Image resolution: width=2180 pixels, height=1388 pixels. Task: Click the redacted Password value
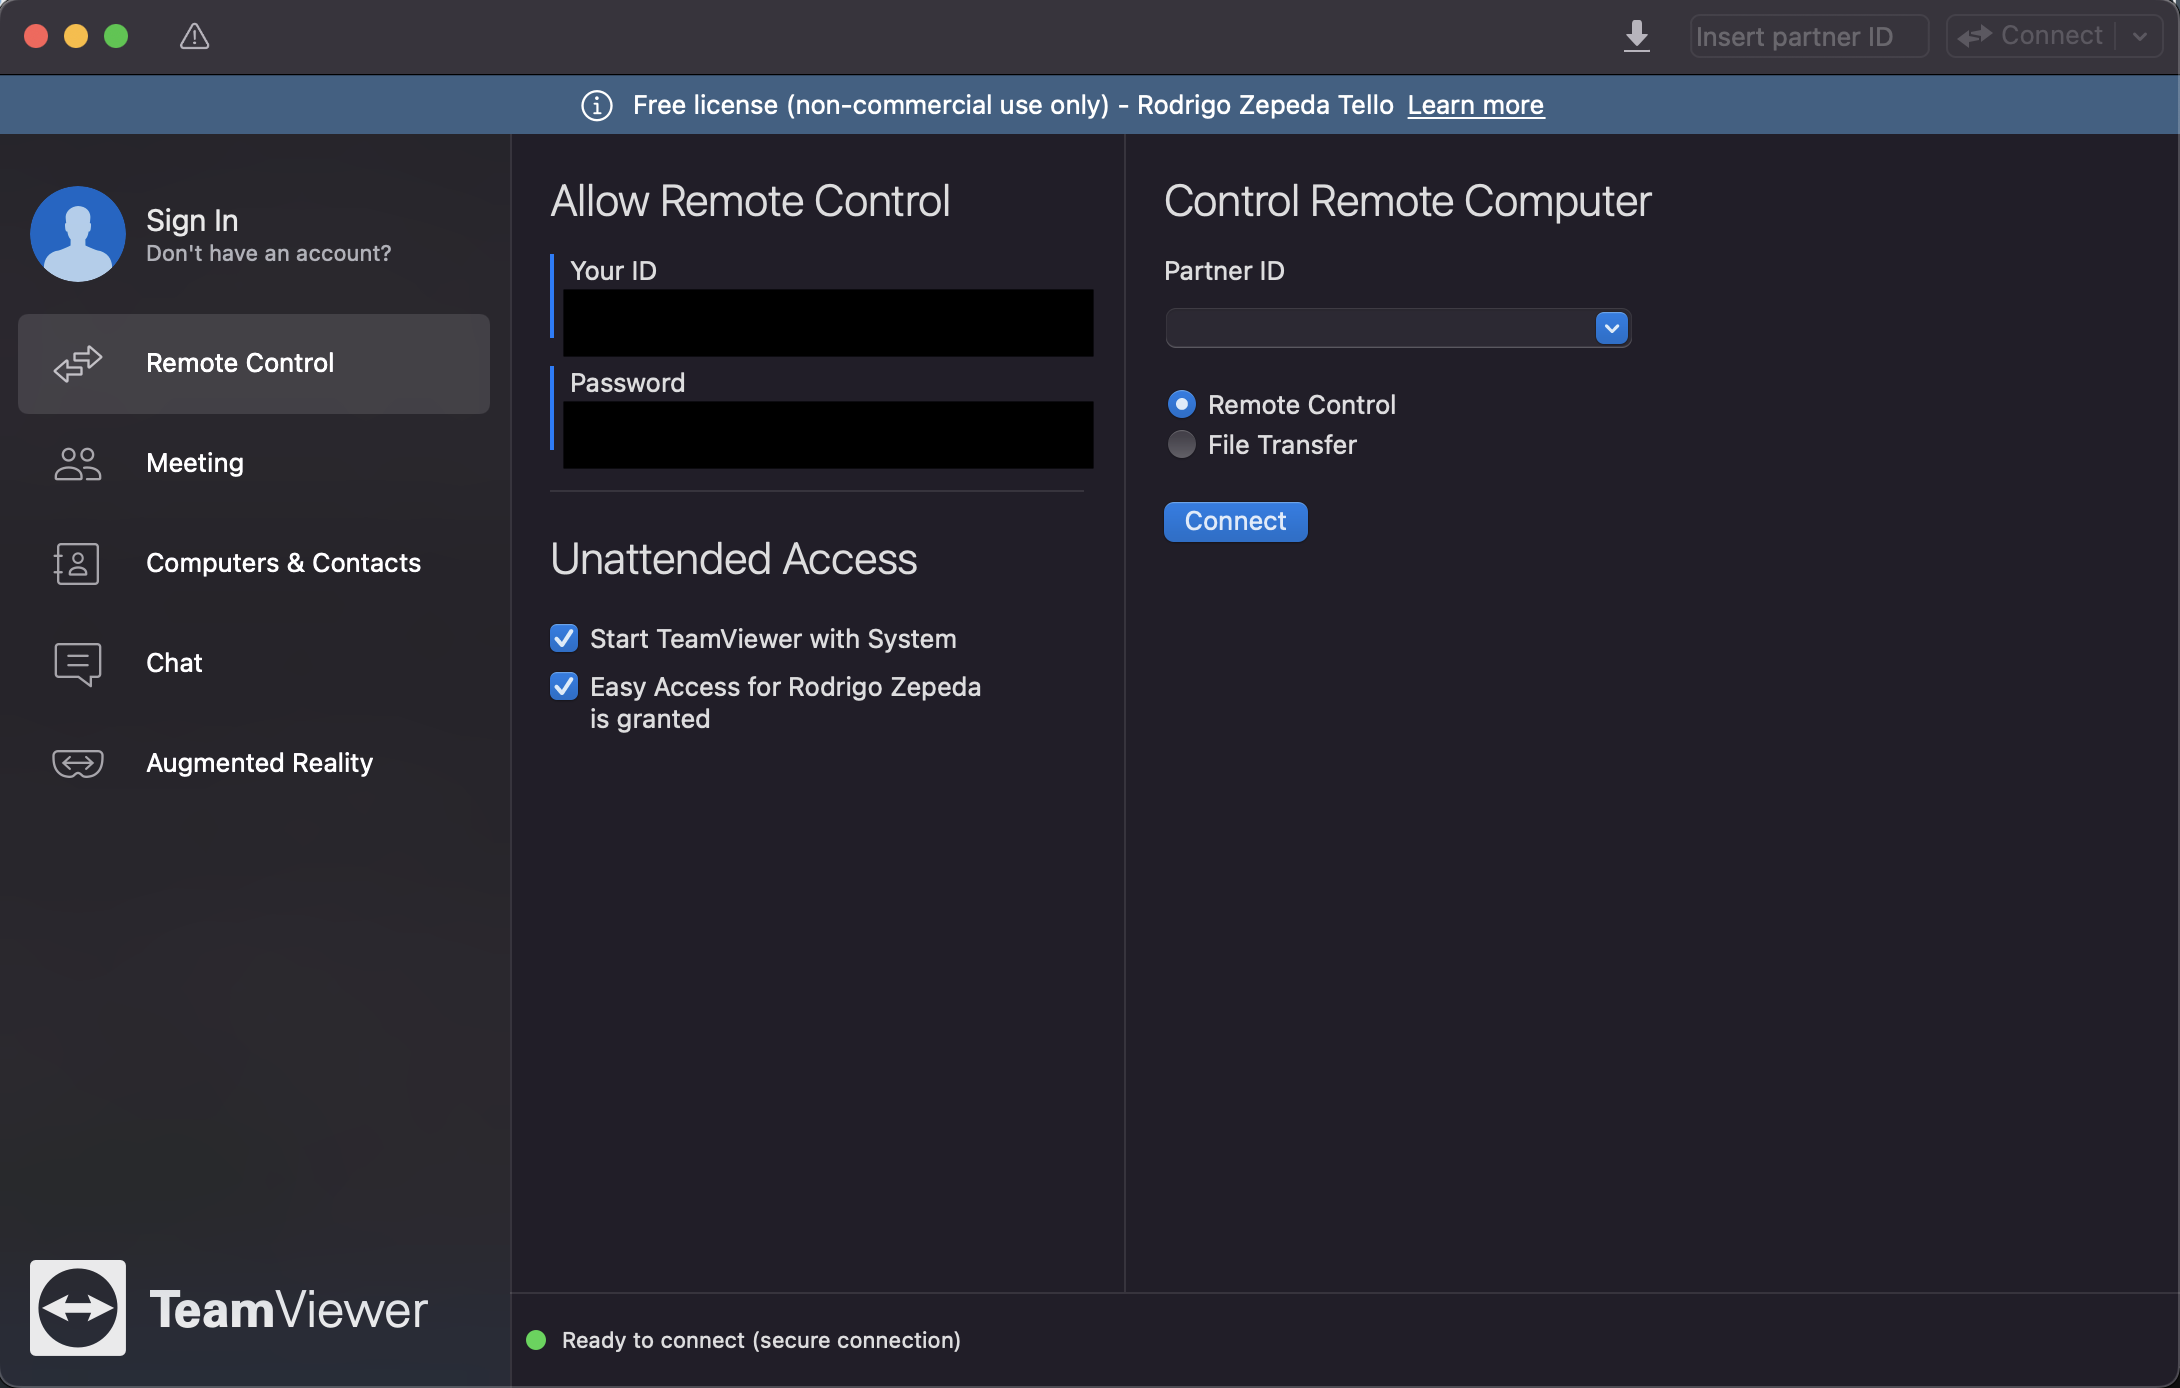pyautogui.click(x=828, y=435)
